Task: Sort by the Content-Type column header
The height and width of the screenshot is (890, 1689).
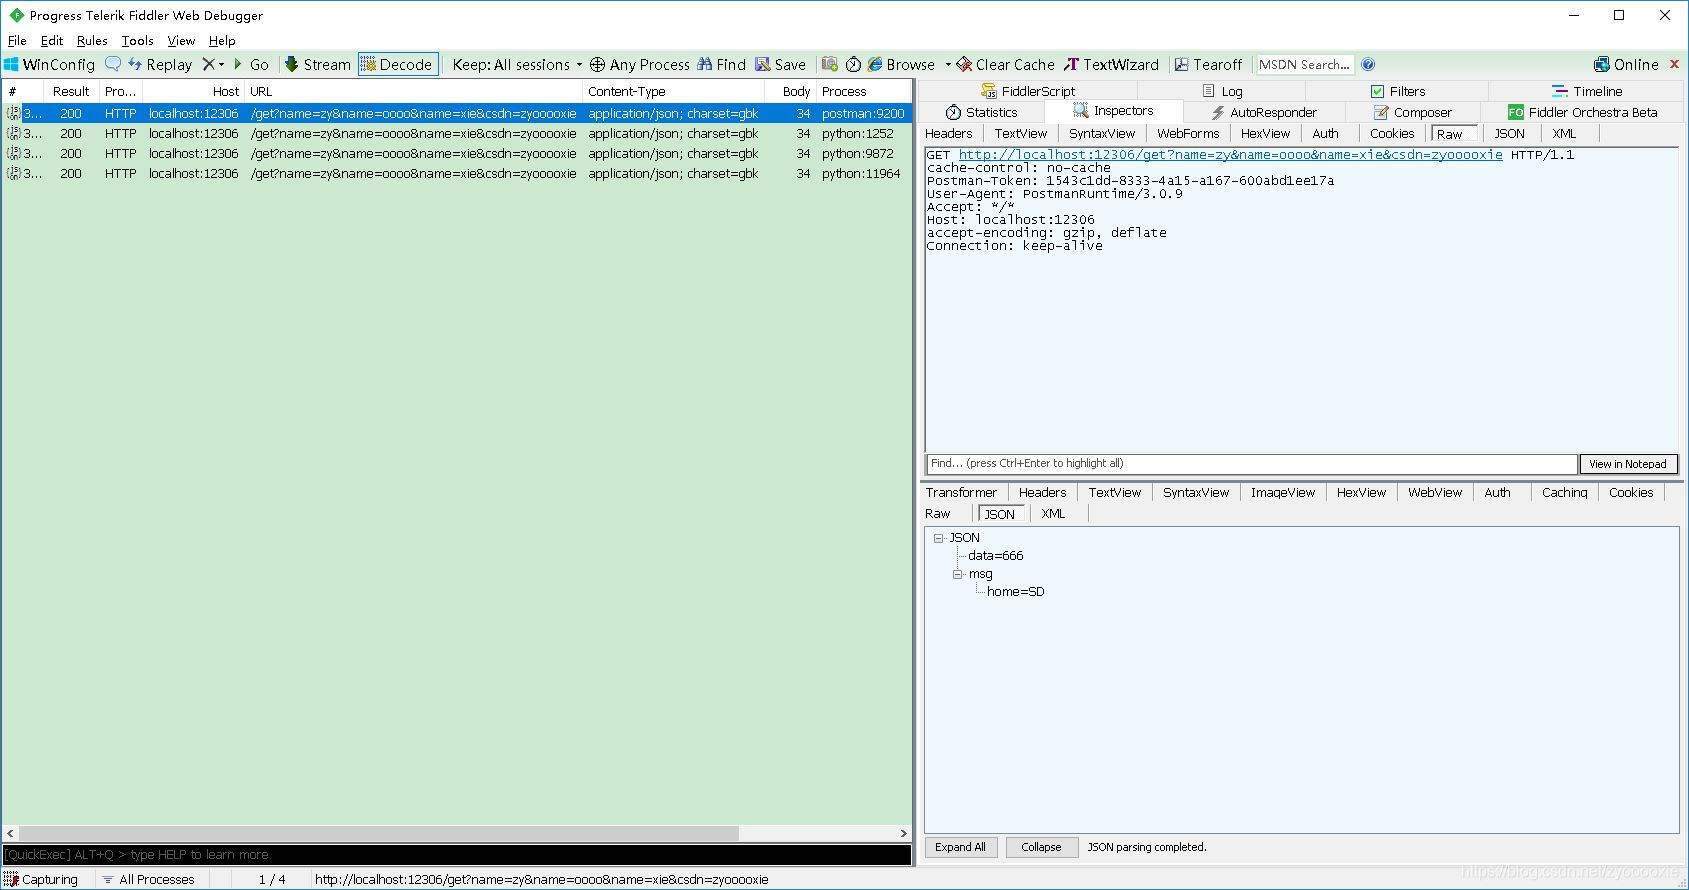Action: [673, 91]
